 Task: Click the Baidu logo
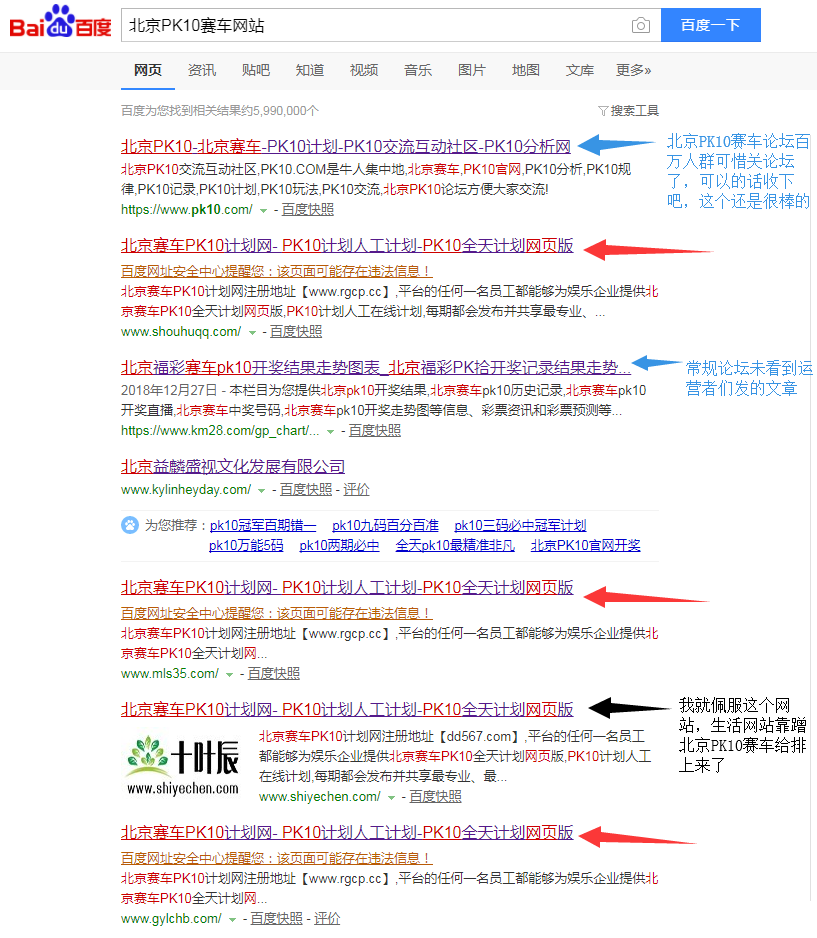60,22
